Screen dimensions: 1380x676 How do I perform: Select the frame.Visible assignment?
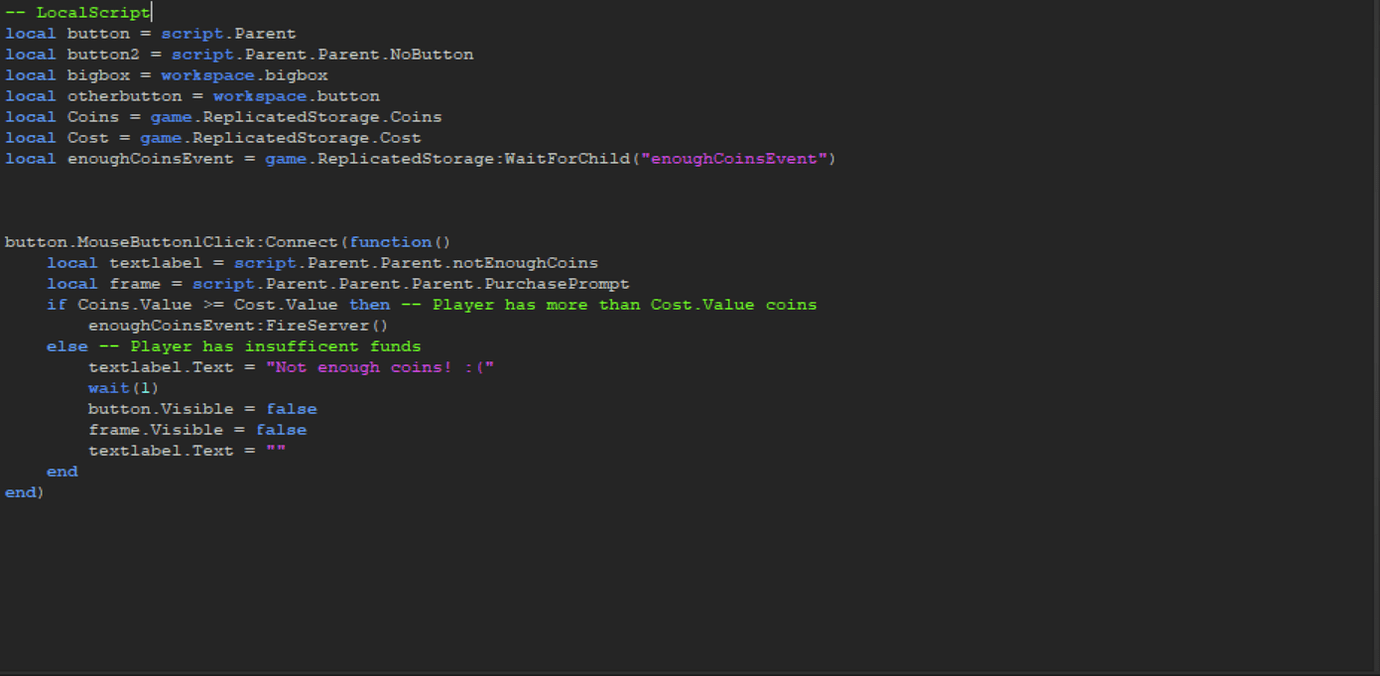click(x=196, y=429)
